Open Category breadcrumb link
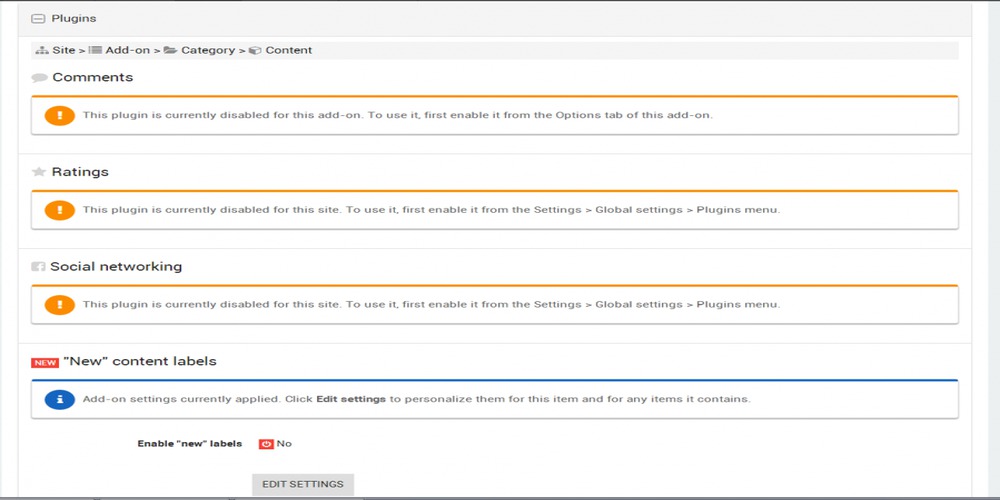 (207, 50)
